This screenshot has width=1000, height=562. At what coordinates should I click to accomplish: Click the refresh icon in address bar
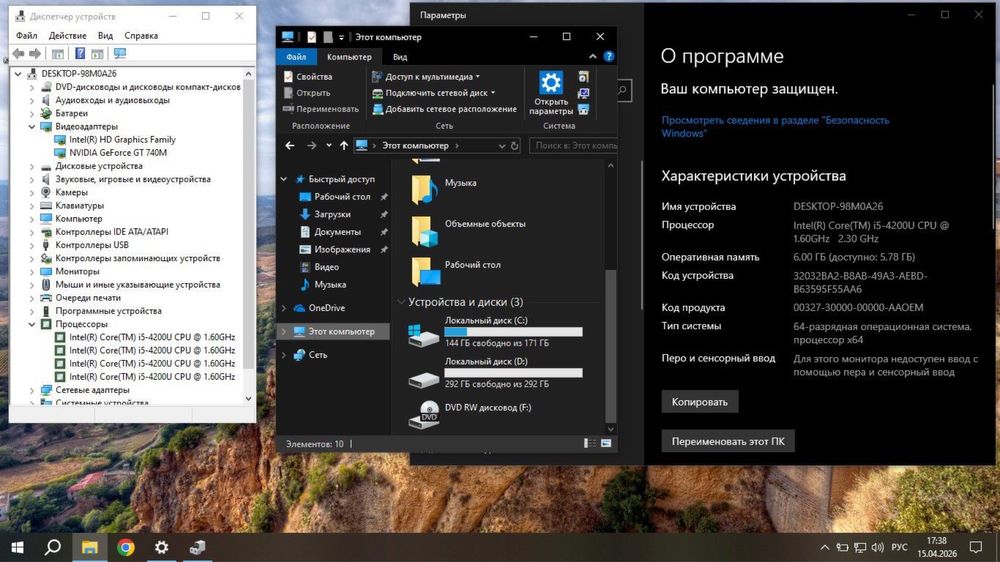tap(515, 146)
